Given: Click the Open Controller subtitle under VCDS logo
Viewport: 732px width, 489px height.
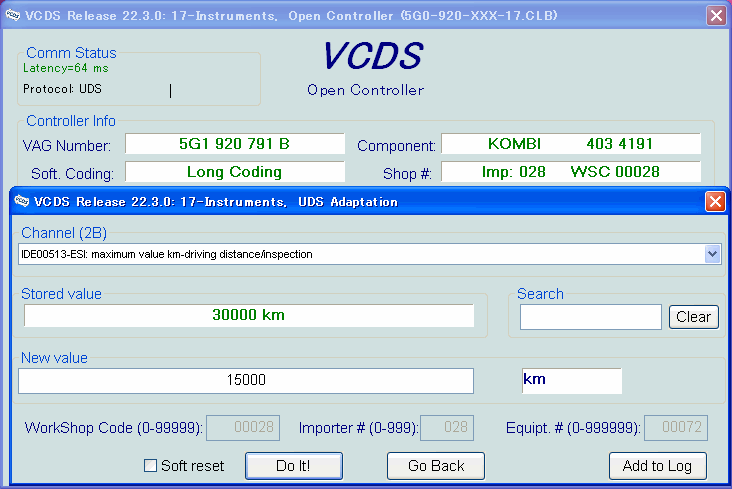Looking at the screenshot, I should 366,90.
